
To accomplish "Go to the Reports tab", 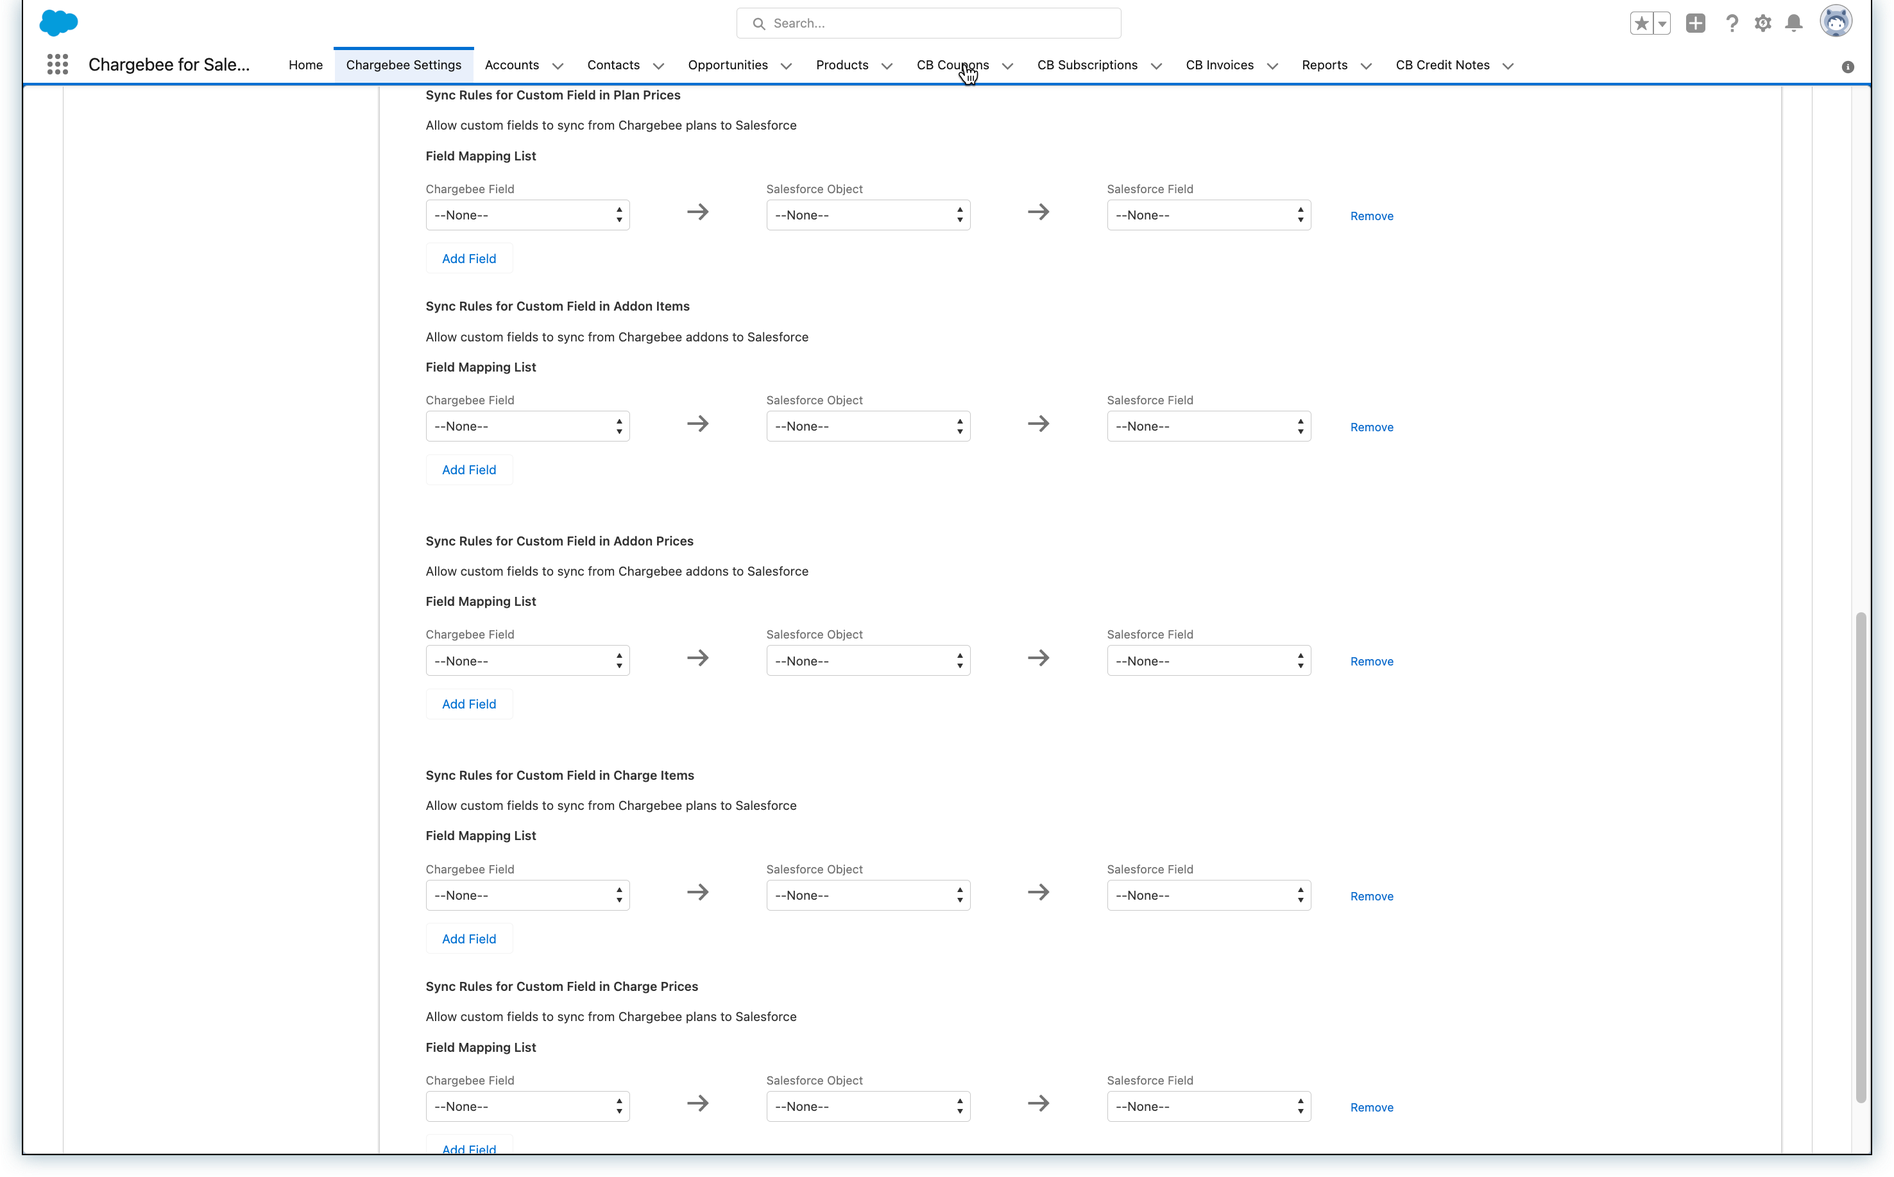I will [x=1324, y=65].
